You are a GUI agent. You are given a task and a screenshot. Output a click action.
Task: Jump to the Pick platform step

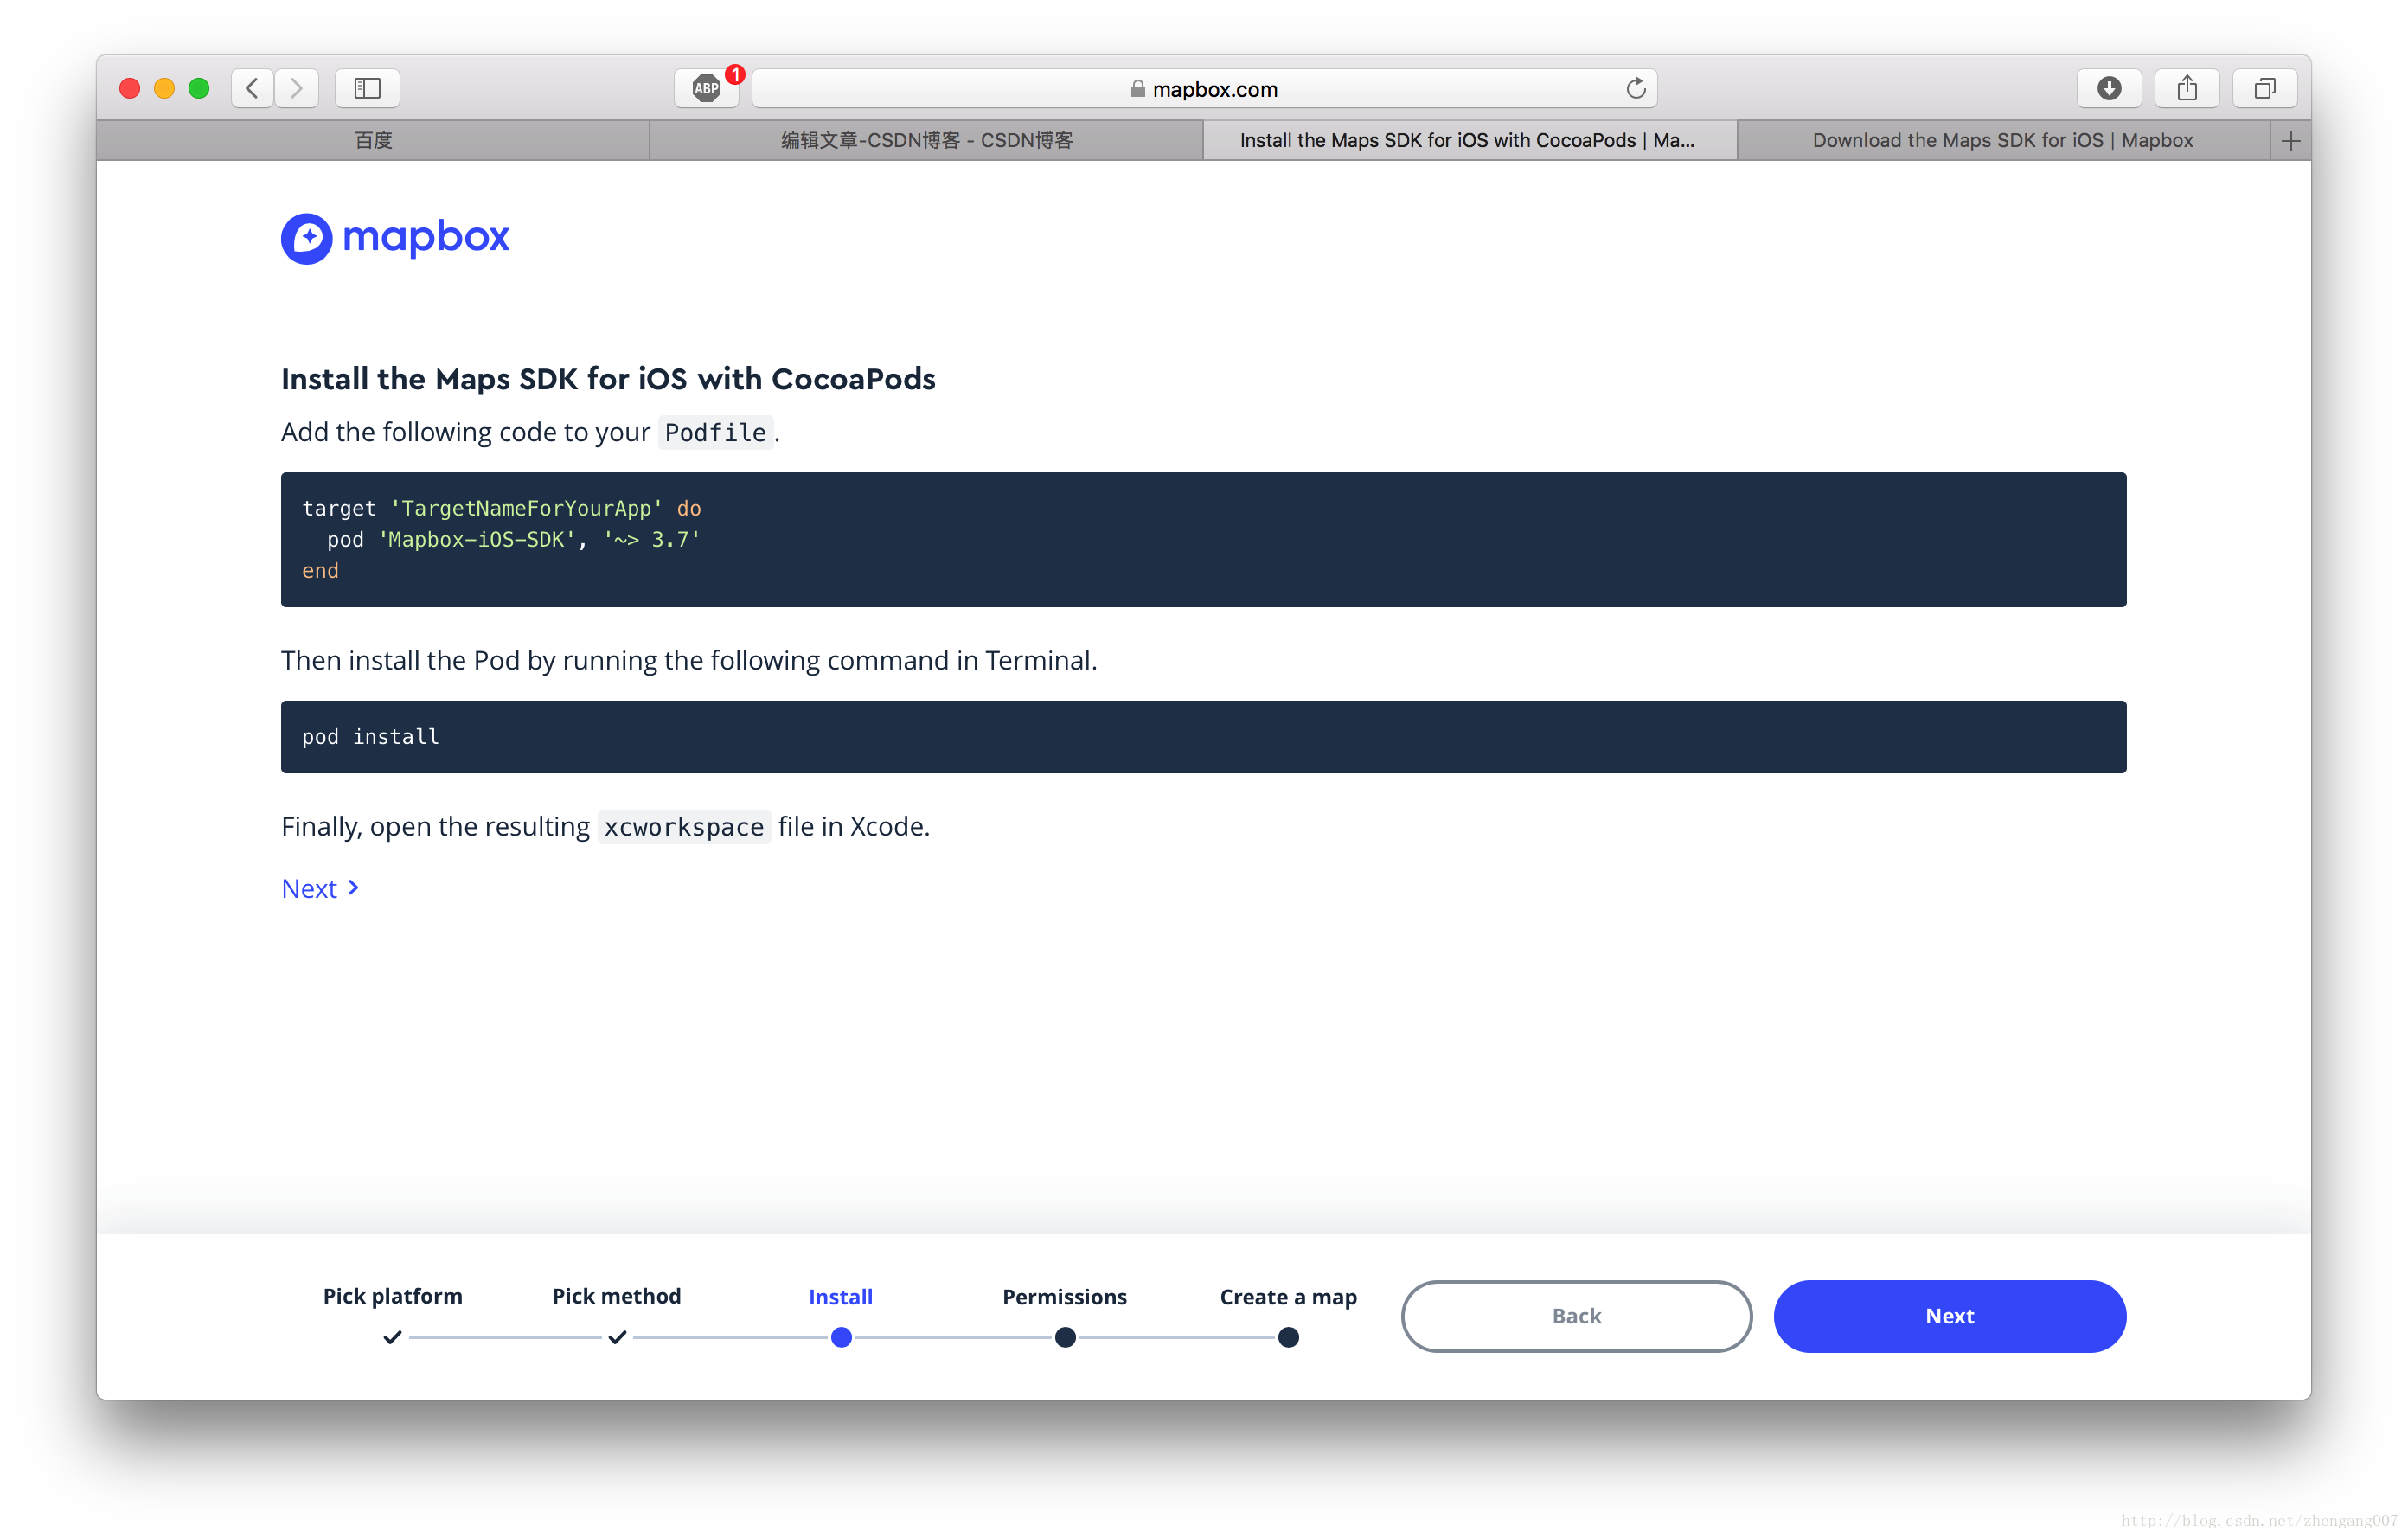tap(392, 1314)
